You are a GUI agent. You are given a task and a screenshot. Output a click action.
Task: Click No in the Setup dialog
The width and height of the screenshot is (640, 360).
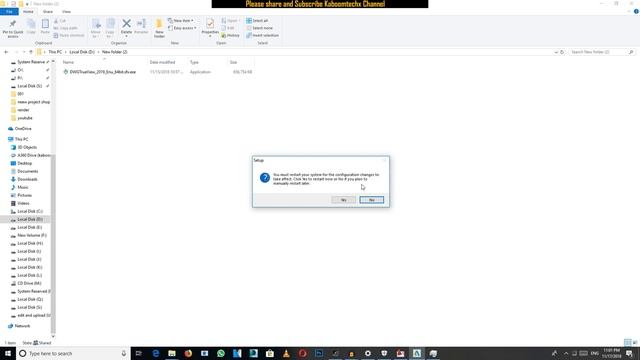coord(371,200)
